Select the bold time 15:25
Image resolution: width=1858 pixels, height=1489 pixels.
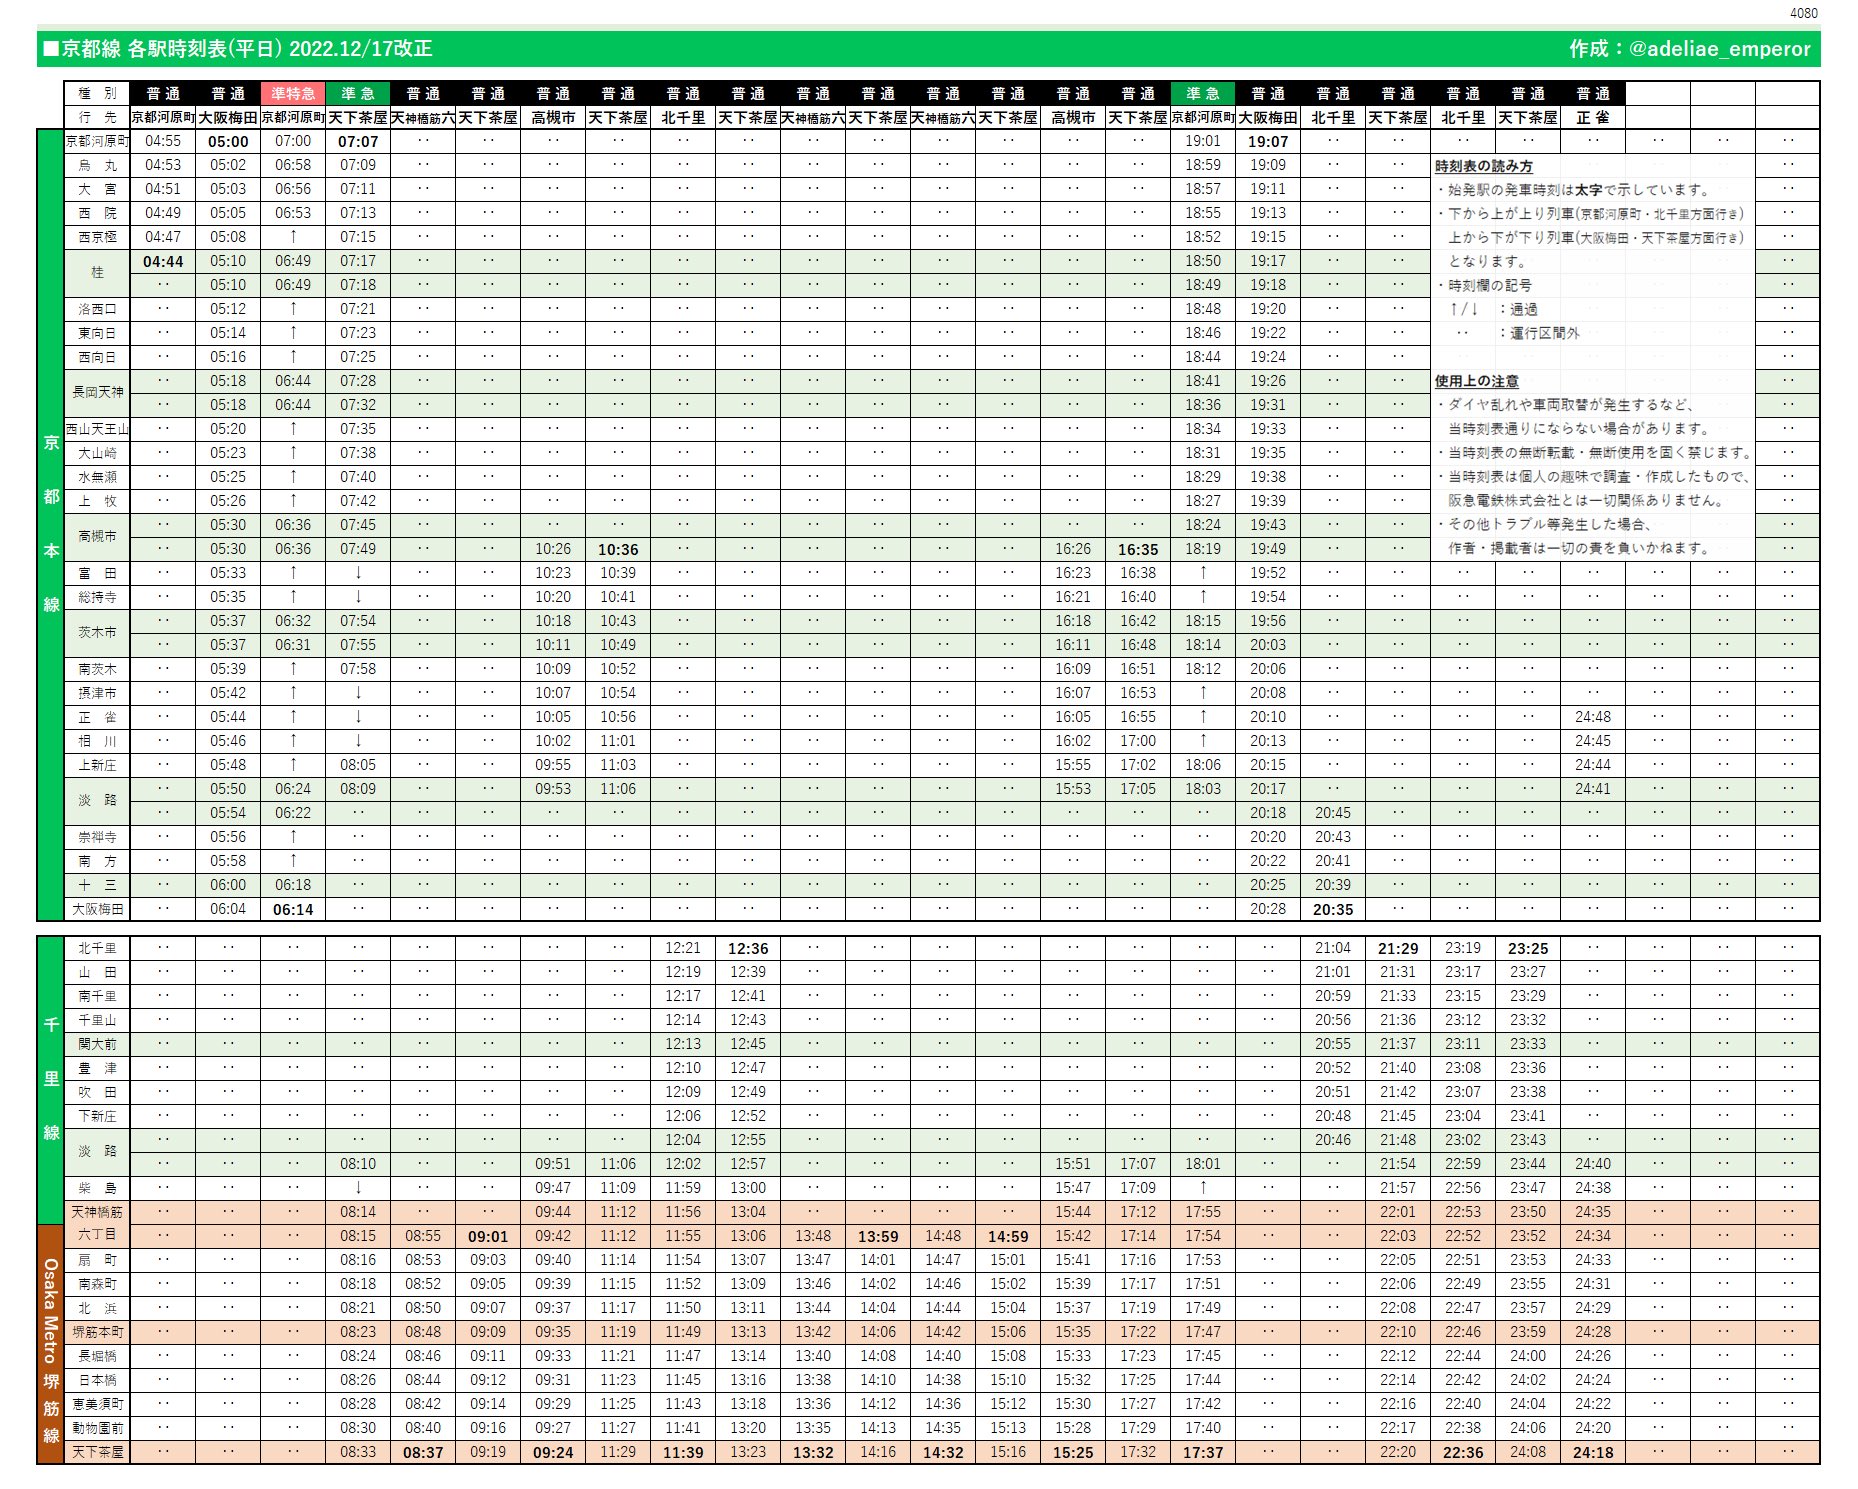click(x=1073, y=1452)
